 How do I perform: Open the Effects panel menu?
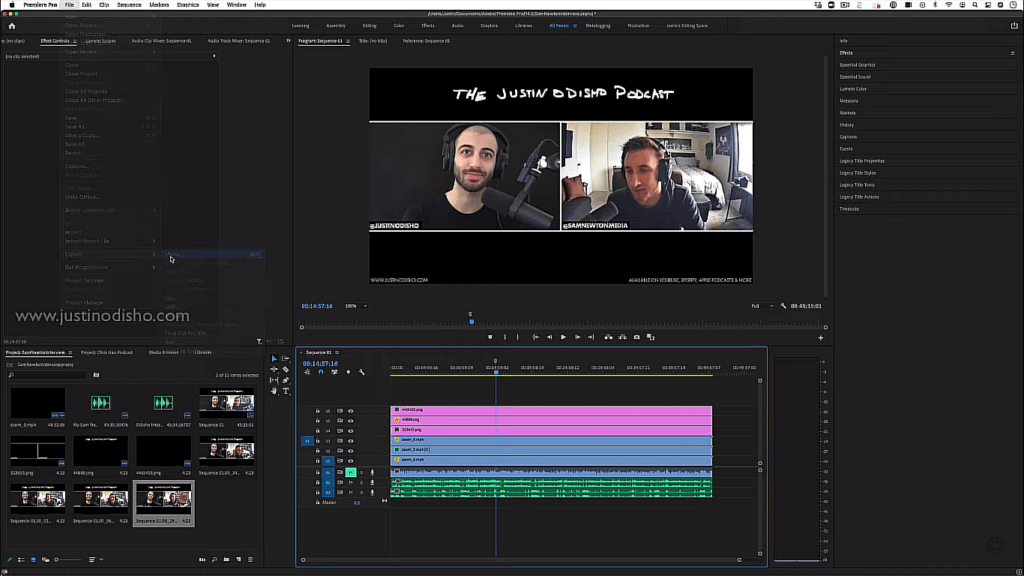click(1013, 53)
